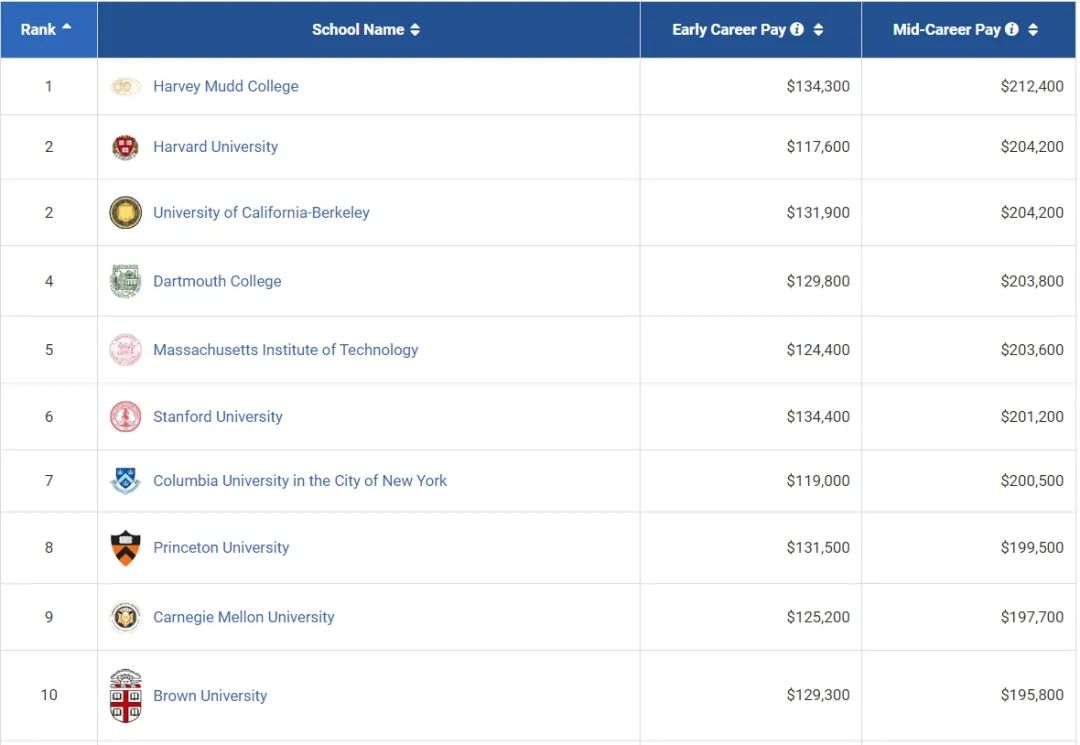Select MIT mid-career pay $203,600

[x=1032, y=350]
